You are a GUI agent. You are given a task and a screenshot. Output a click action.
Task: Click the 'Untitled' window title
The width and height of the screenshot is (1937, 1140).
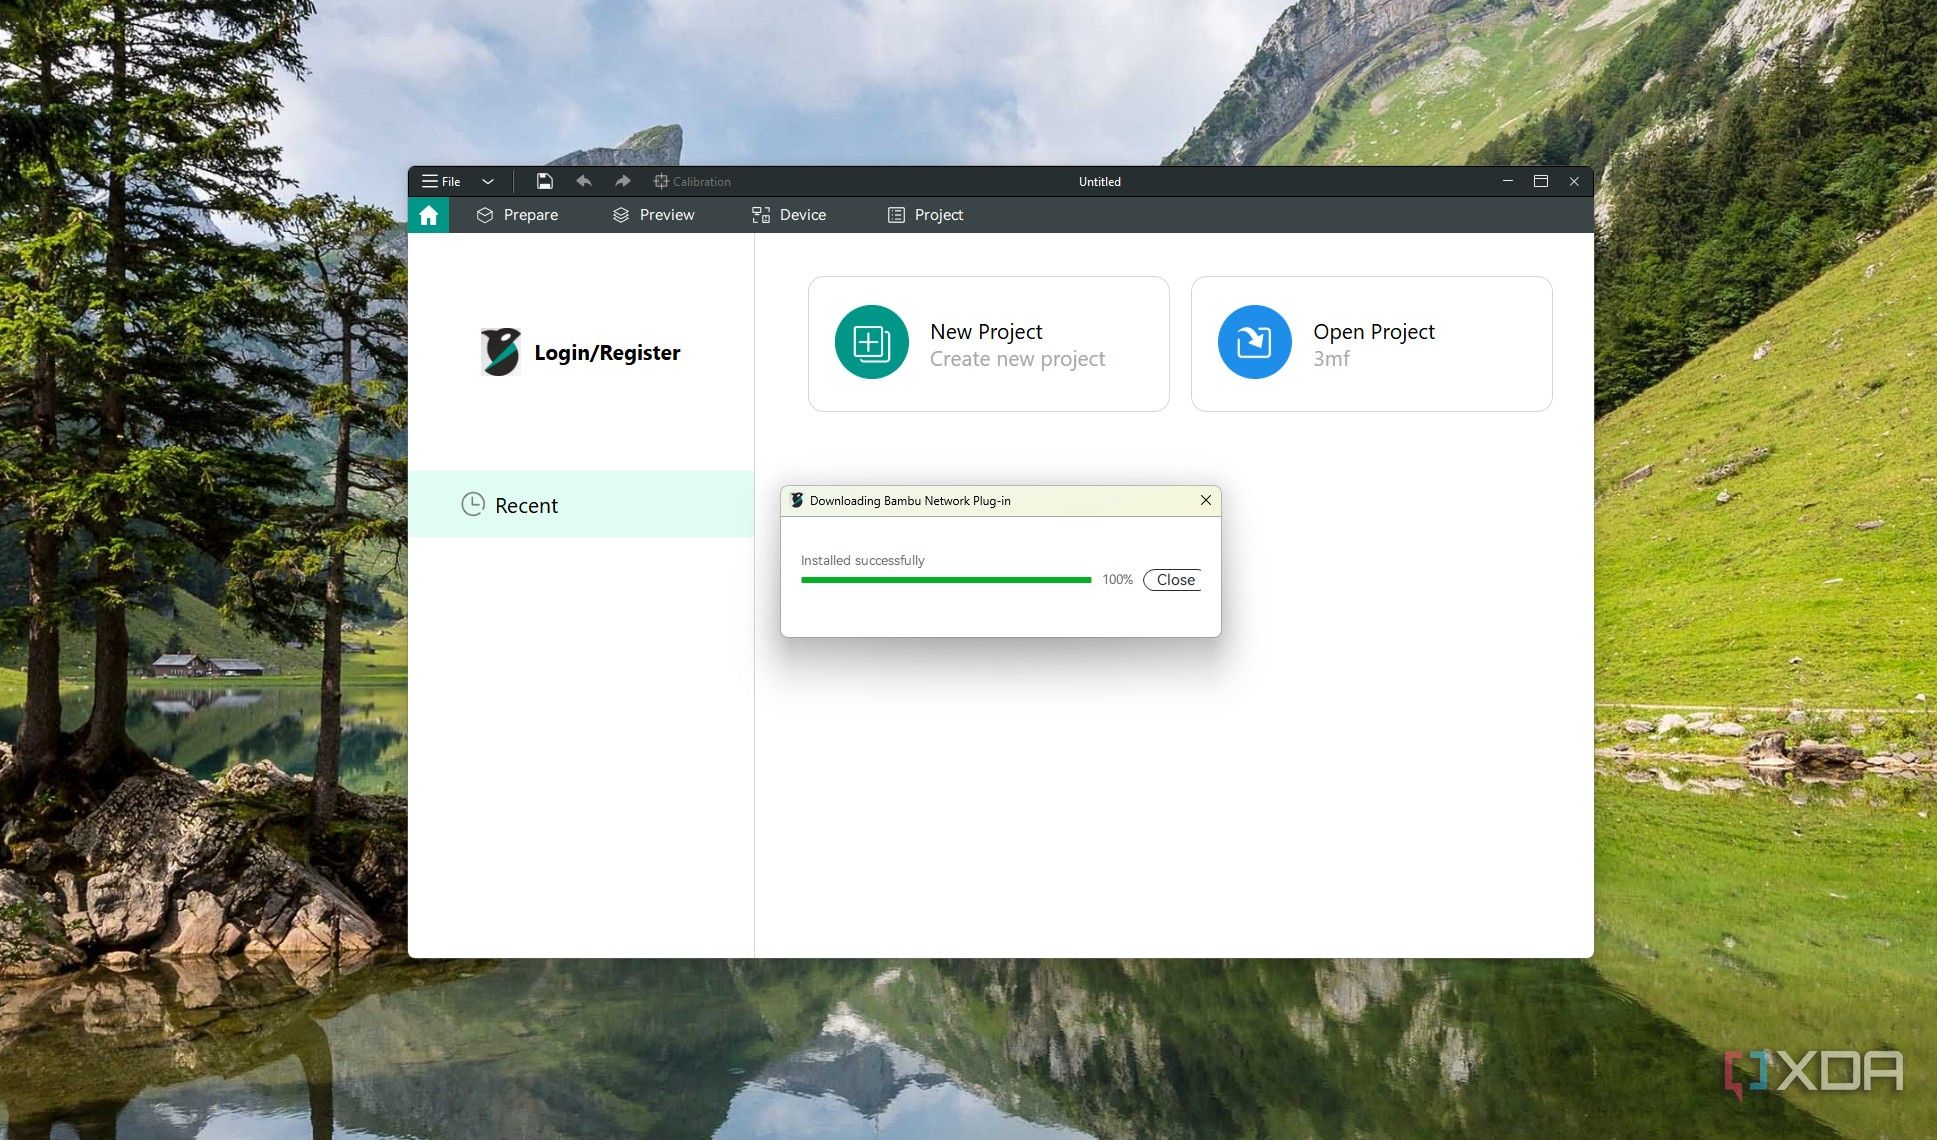(x=1099, y=182)
